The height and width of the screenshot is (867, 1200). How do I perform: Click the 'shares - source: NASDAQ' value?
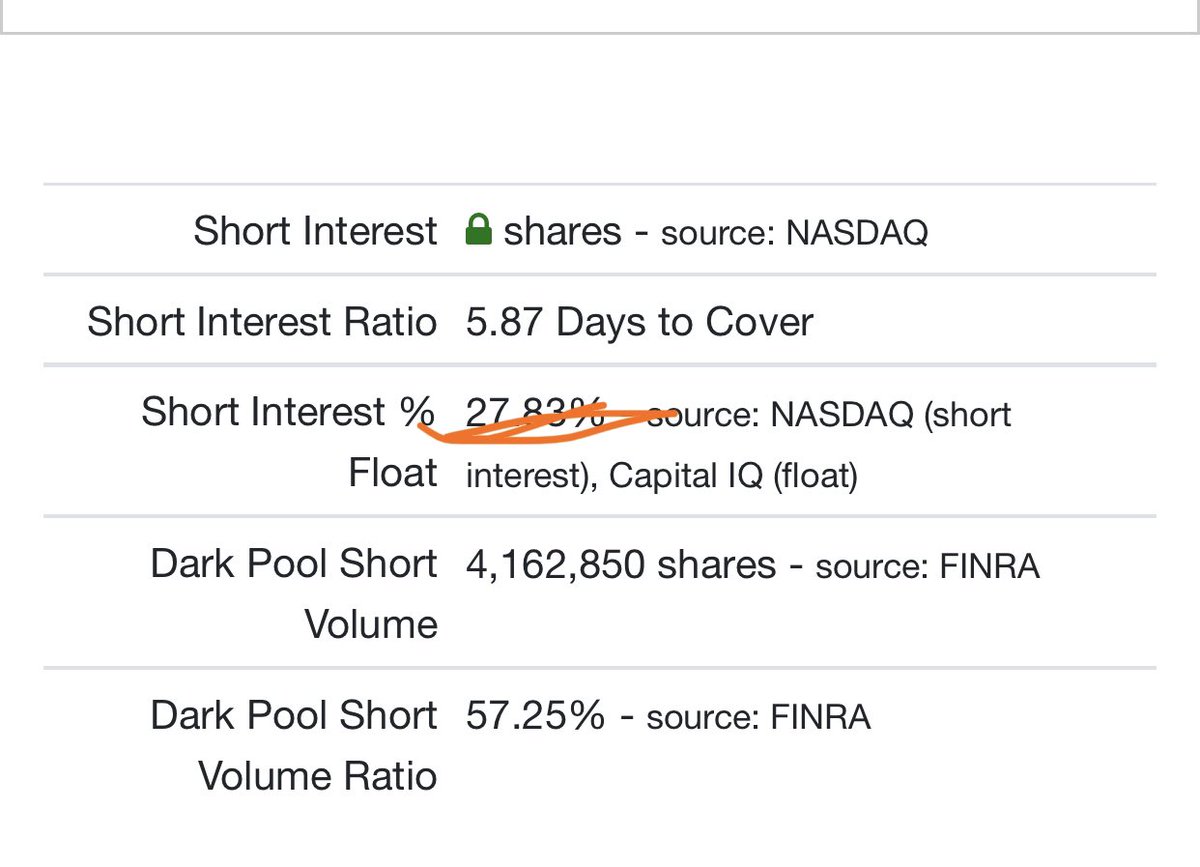point(716,231)
